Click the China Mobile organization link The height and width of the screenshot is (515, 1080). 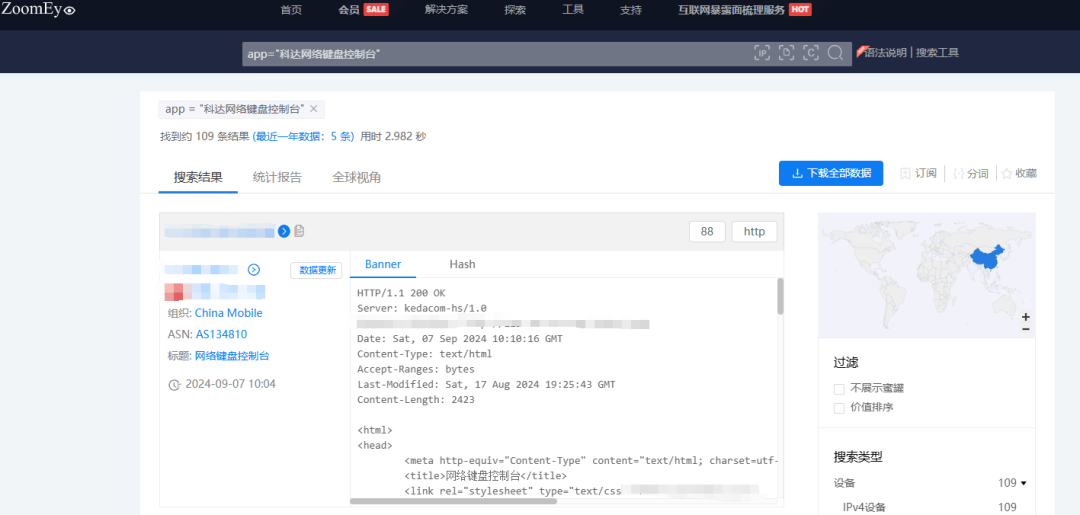point(229,313)
